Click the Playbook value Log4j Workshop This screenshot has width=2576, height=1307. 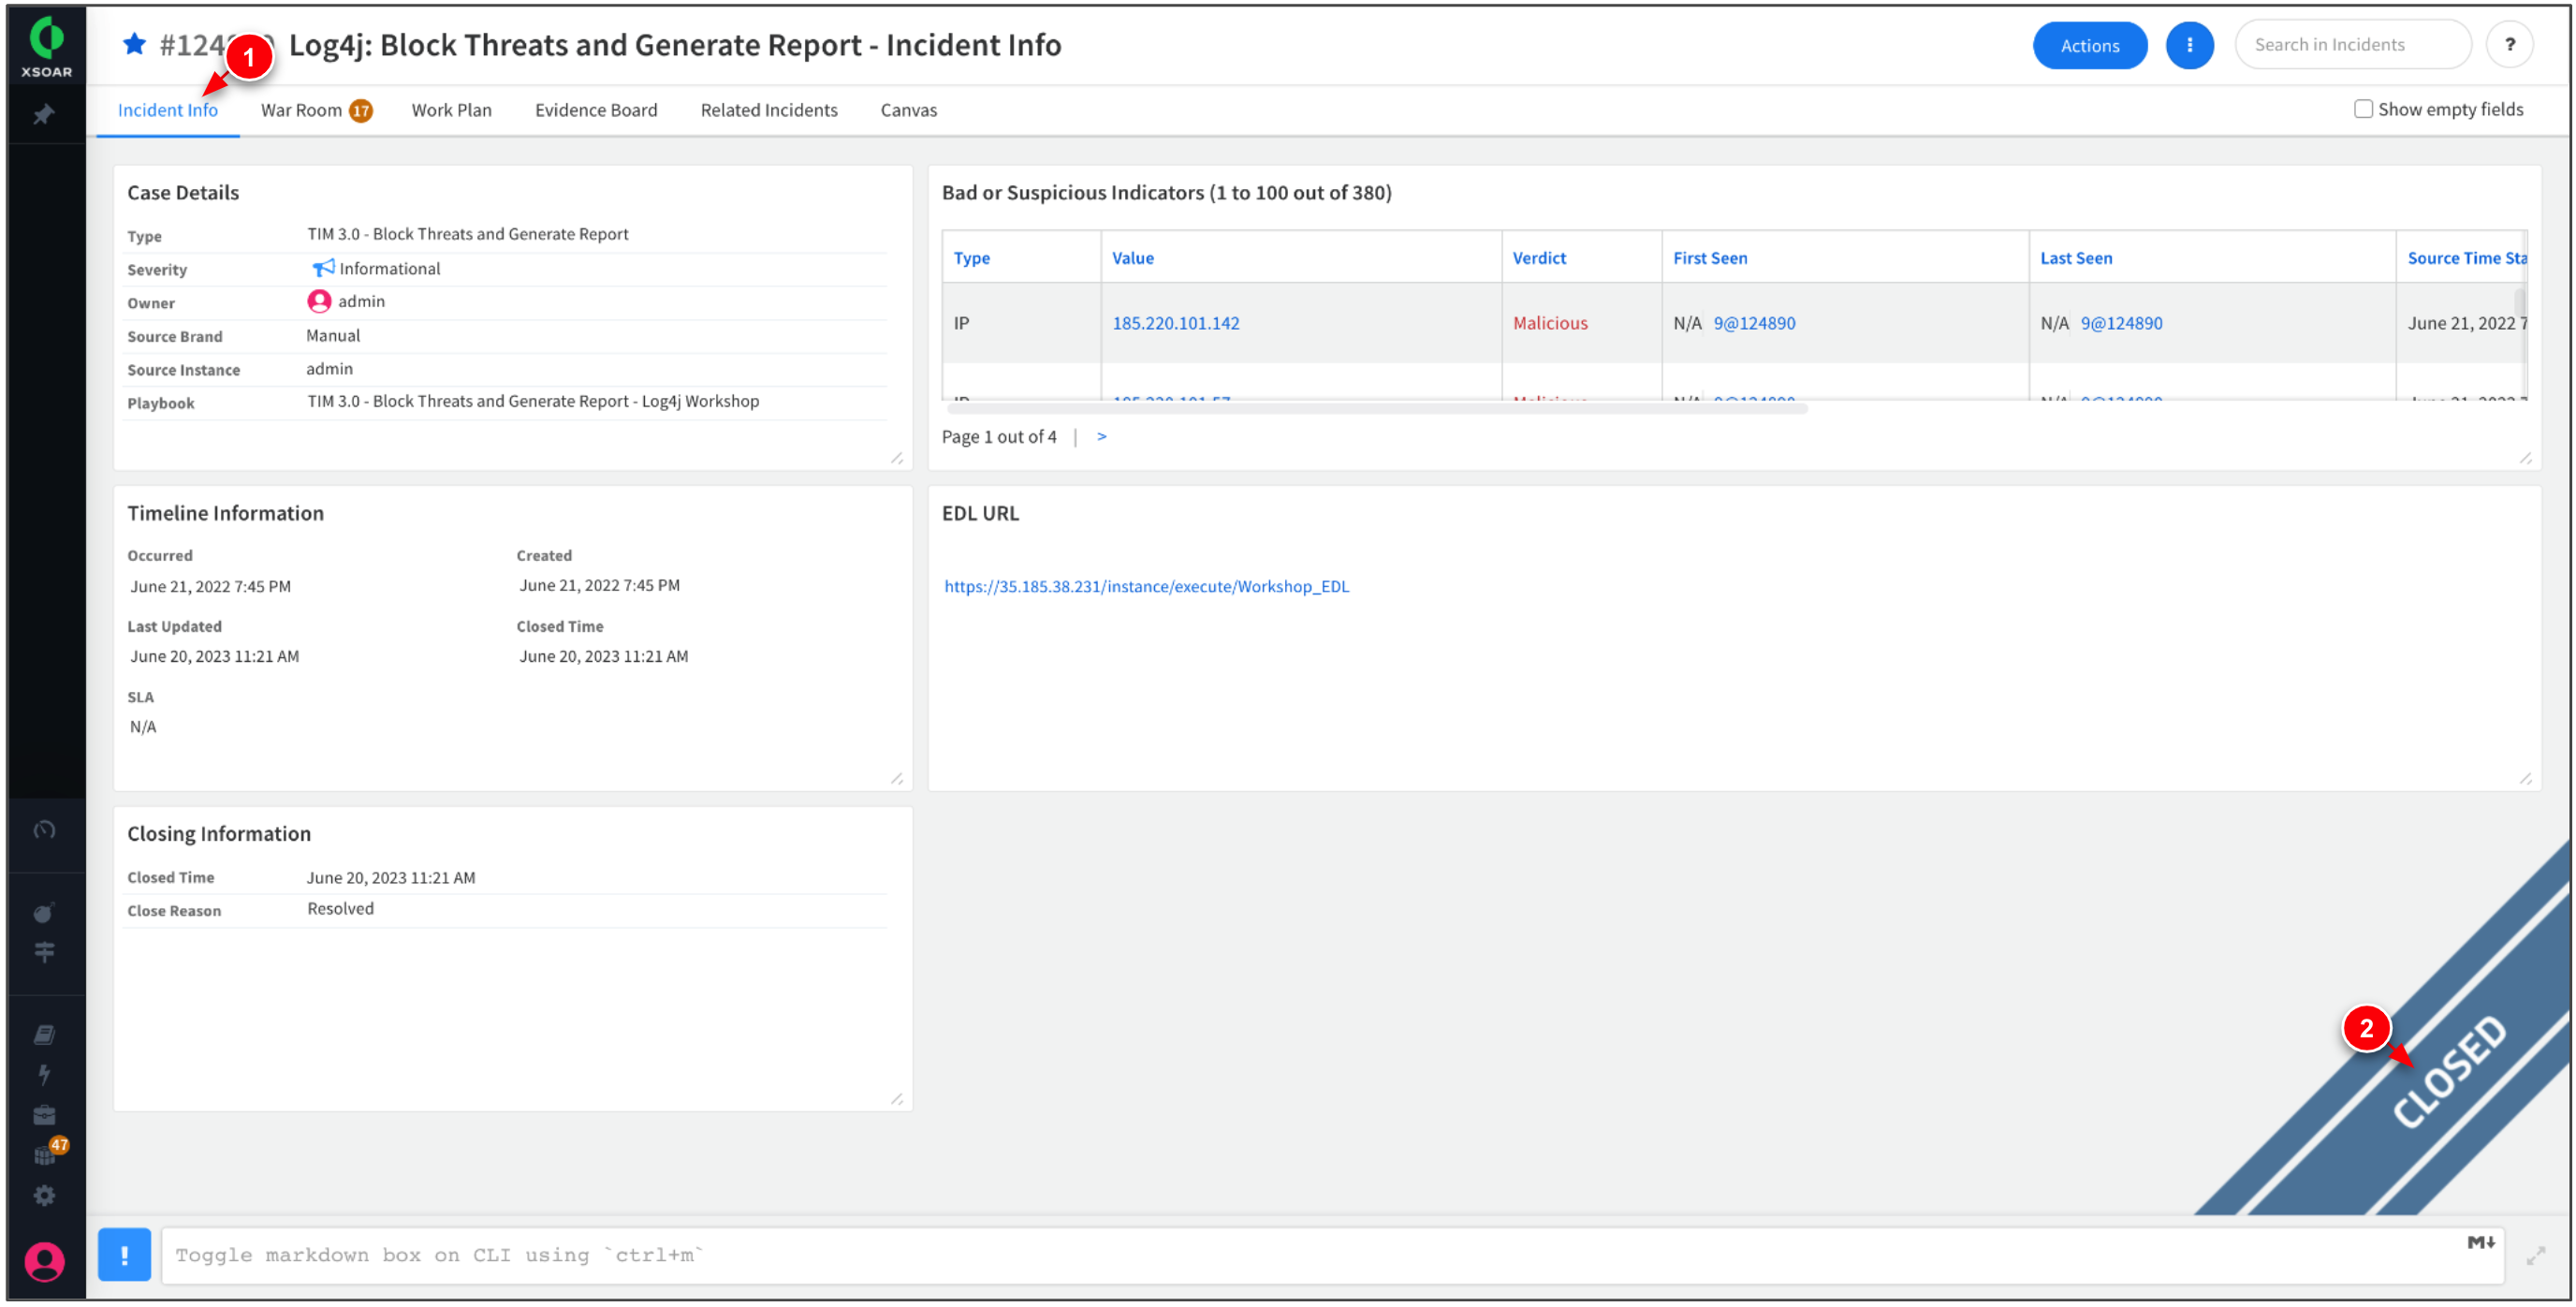coord(533,401)
